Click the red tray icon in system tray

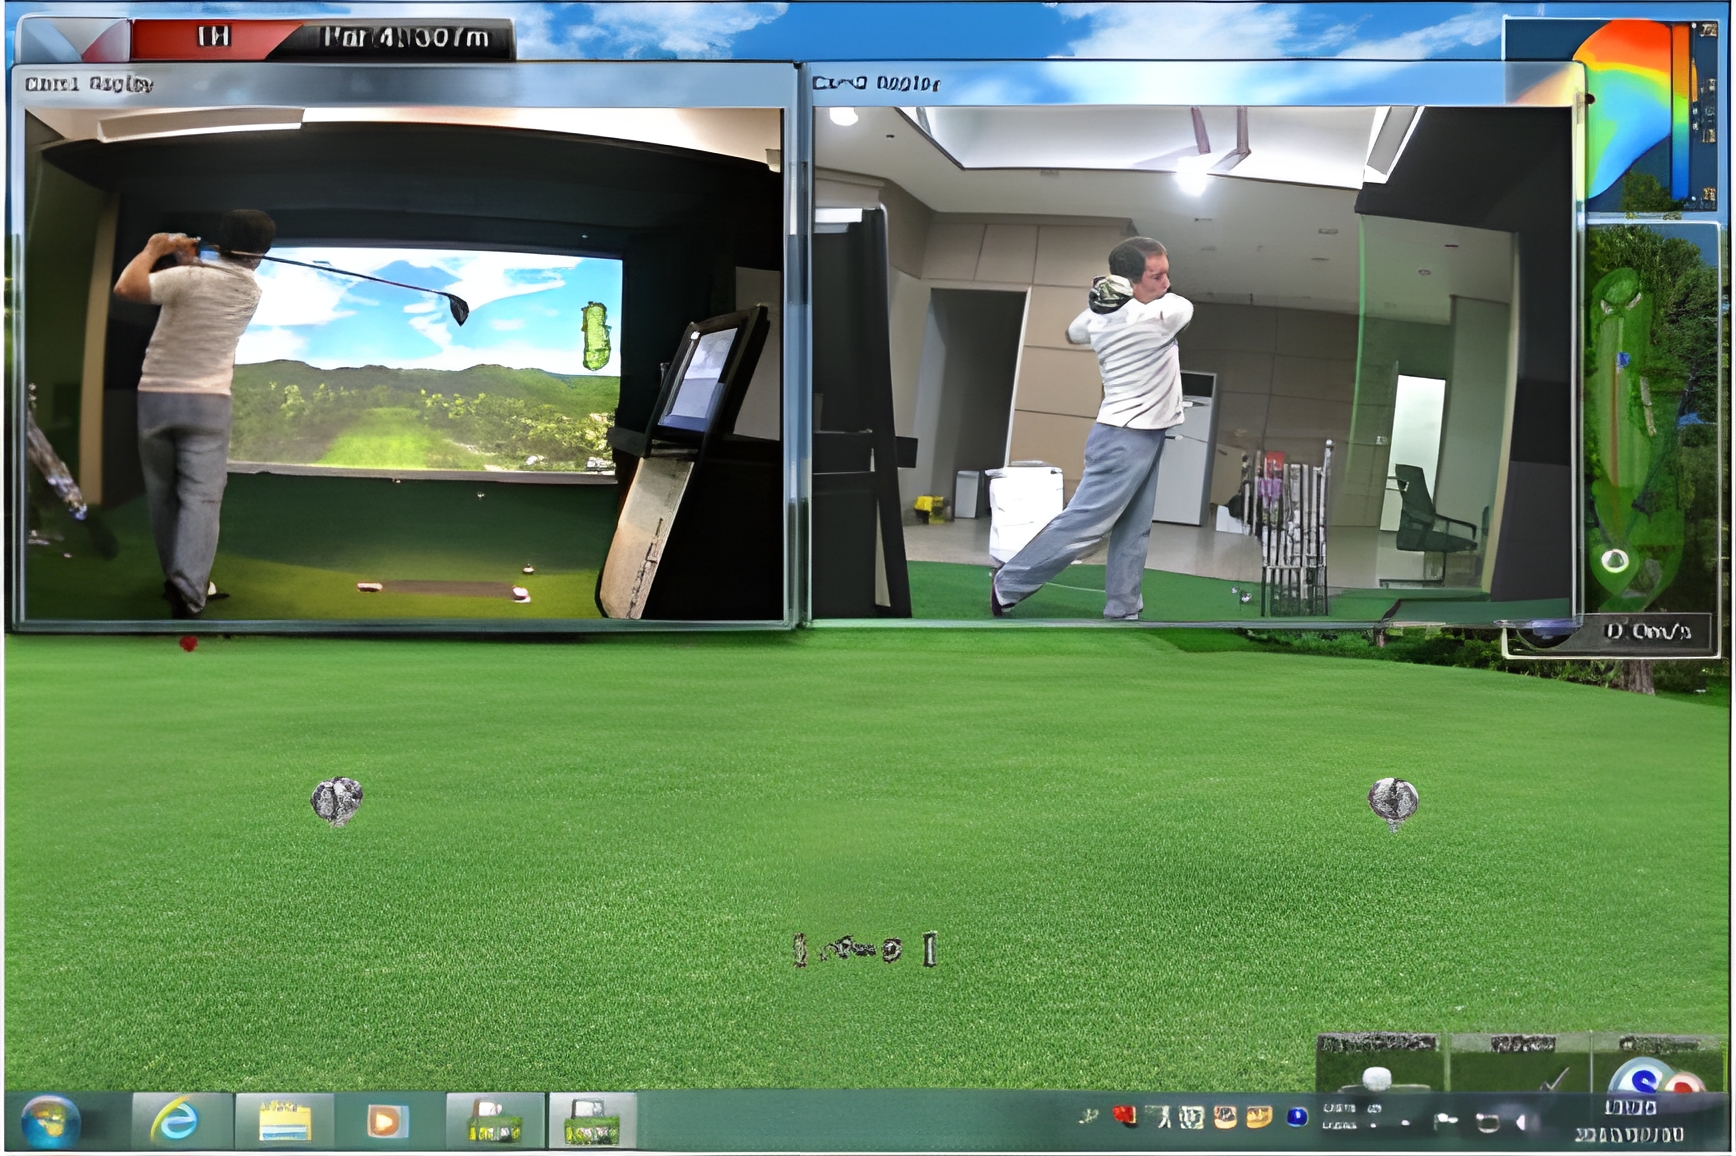coord(1125,1116)
